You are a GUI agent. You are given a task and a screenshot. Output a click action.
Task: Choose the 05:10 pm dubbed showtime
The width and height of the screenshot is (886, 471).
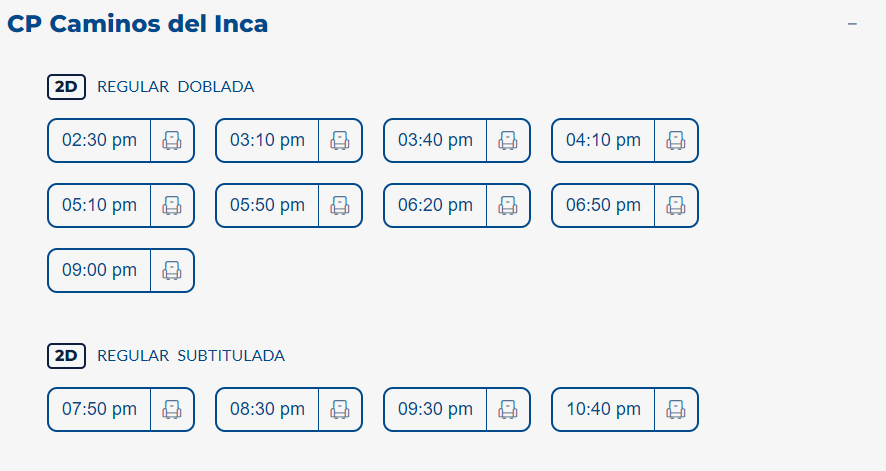tap(99, 206)
